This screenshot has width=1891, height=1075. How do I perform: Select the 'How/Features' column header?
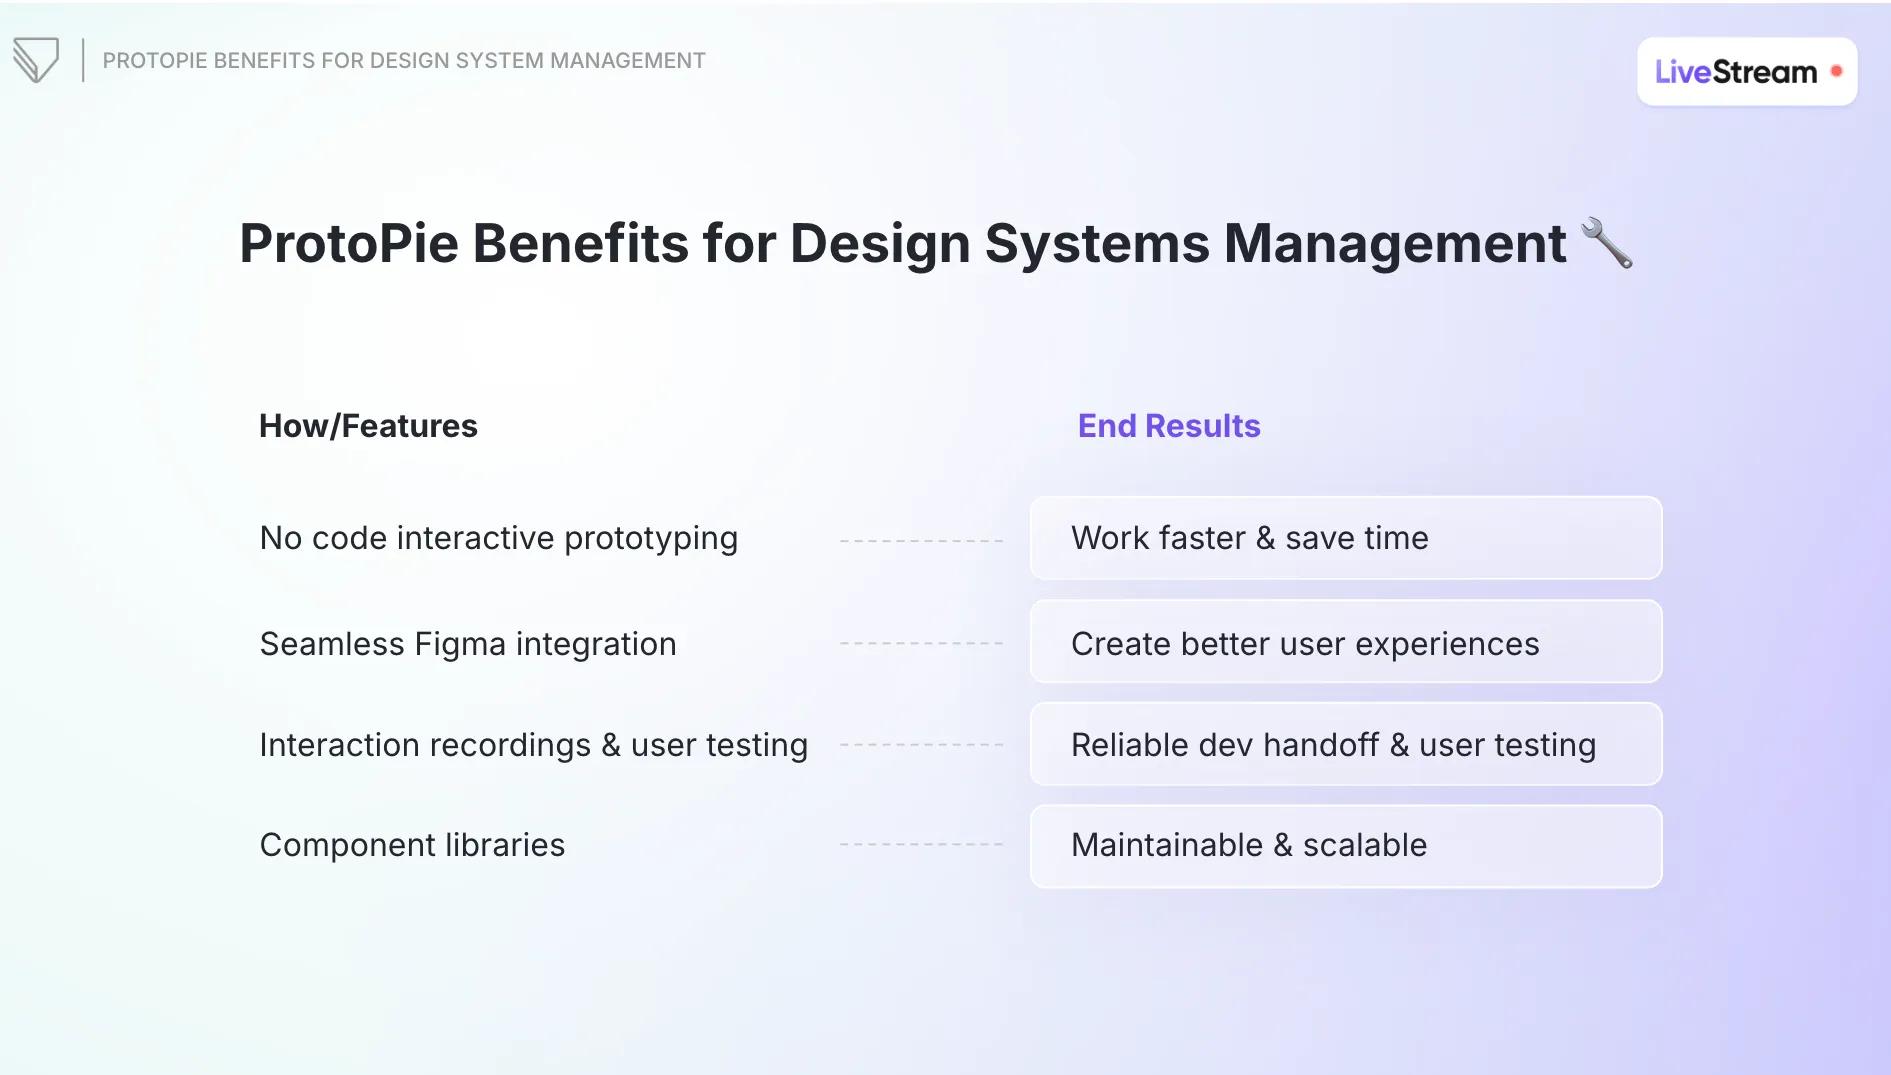368,425
